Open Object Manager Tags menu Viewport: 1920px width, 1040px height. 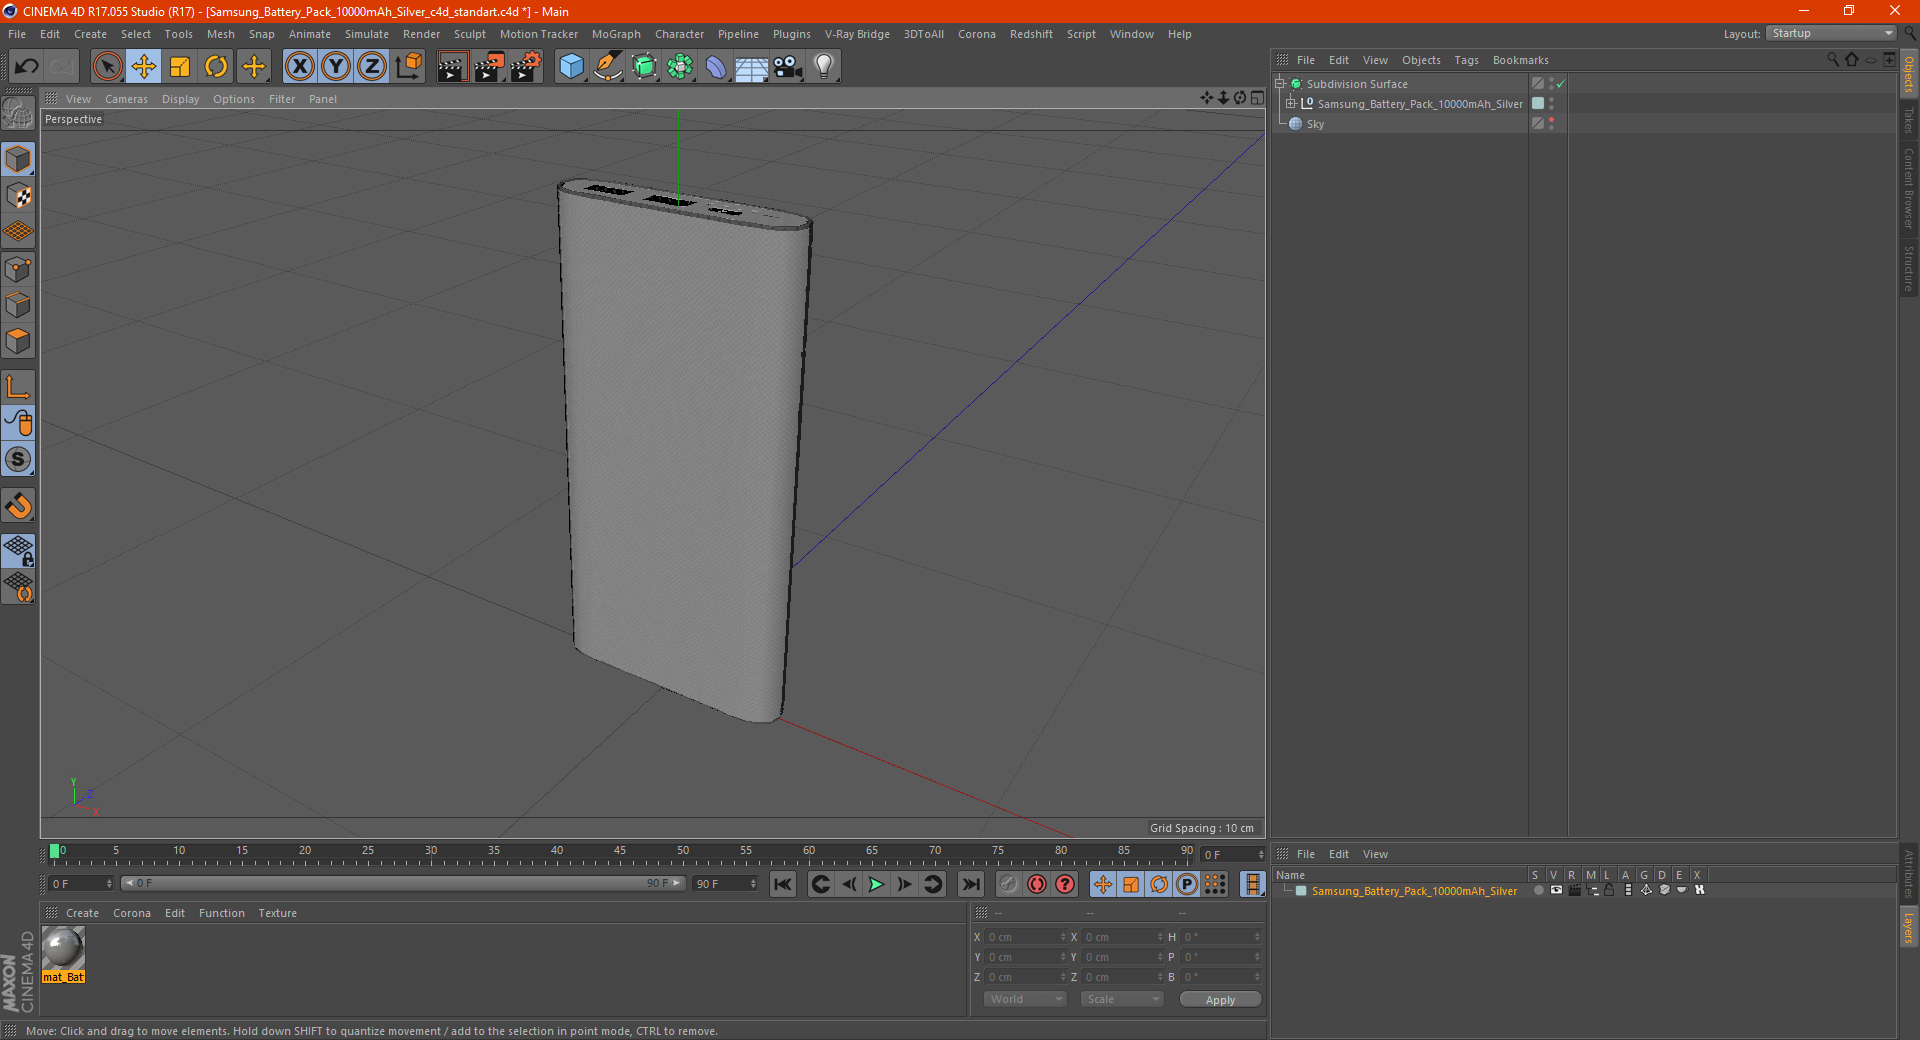pyautogui.click(x=1466, y=60)
